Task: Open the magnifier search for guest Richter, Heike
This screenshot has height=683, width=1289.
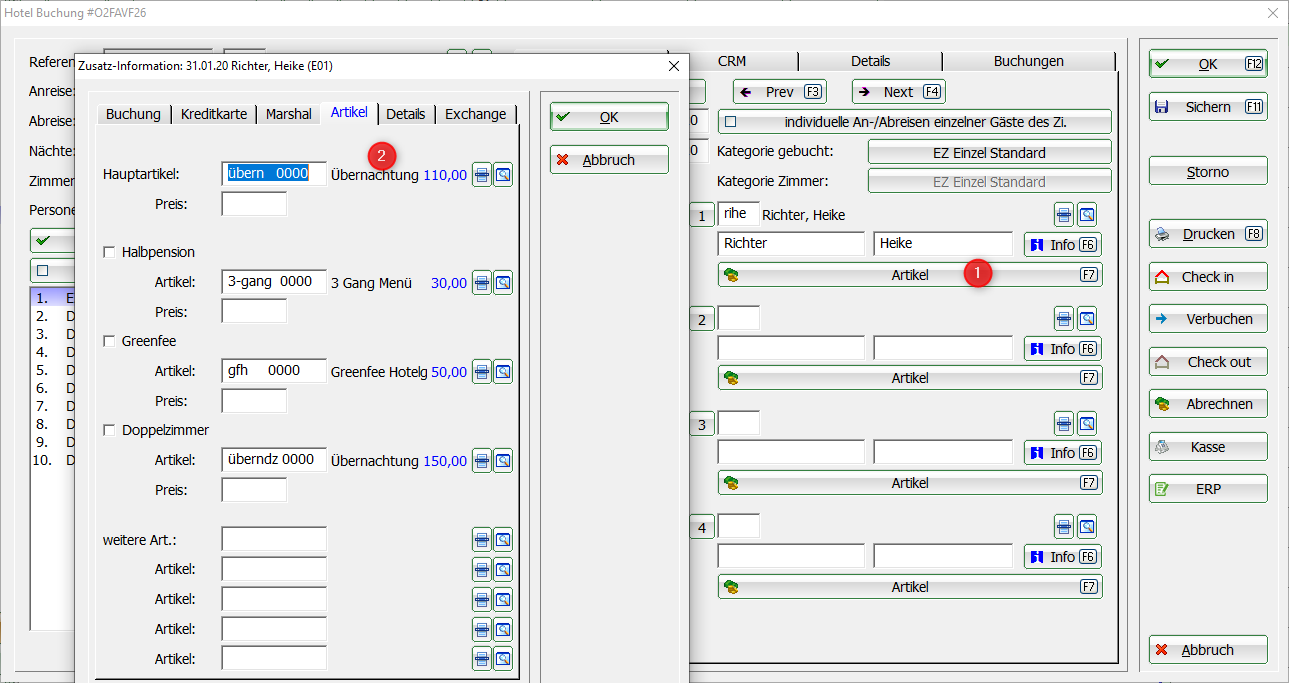Action: click(1087, 214)
